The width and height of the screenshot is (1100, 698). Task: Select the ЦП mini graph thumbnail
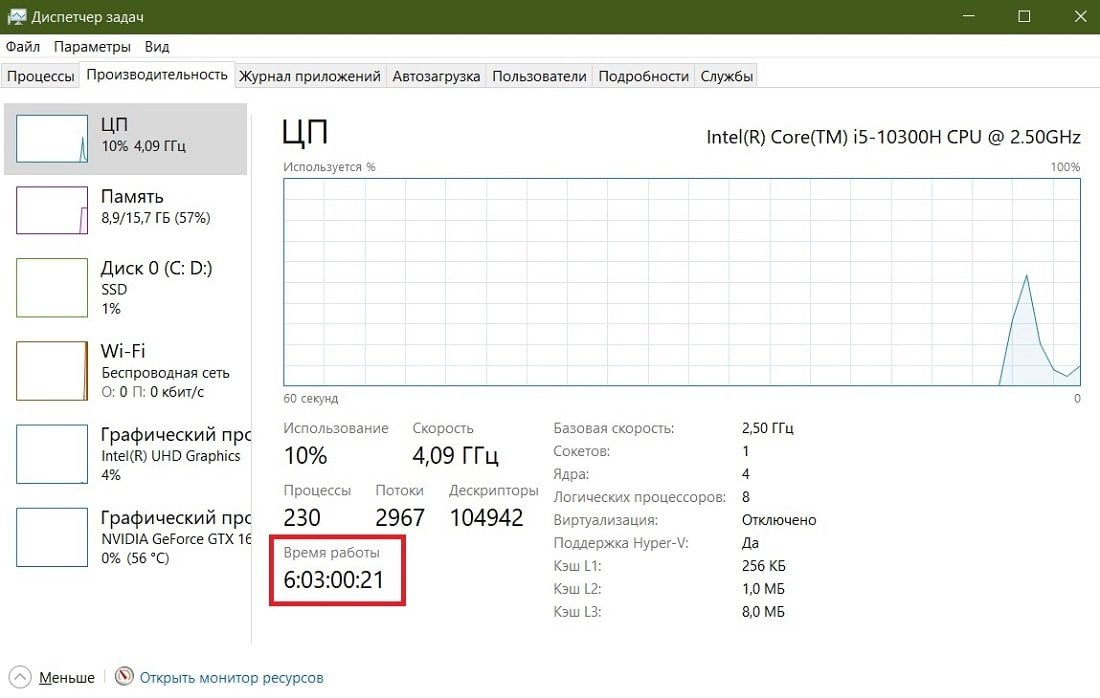52,139
